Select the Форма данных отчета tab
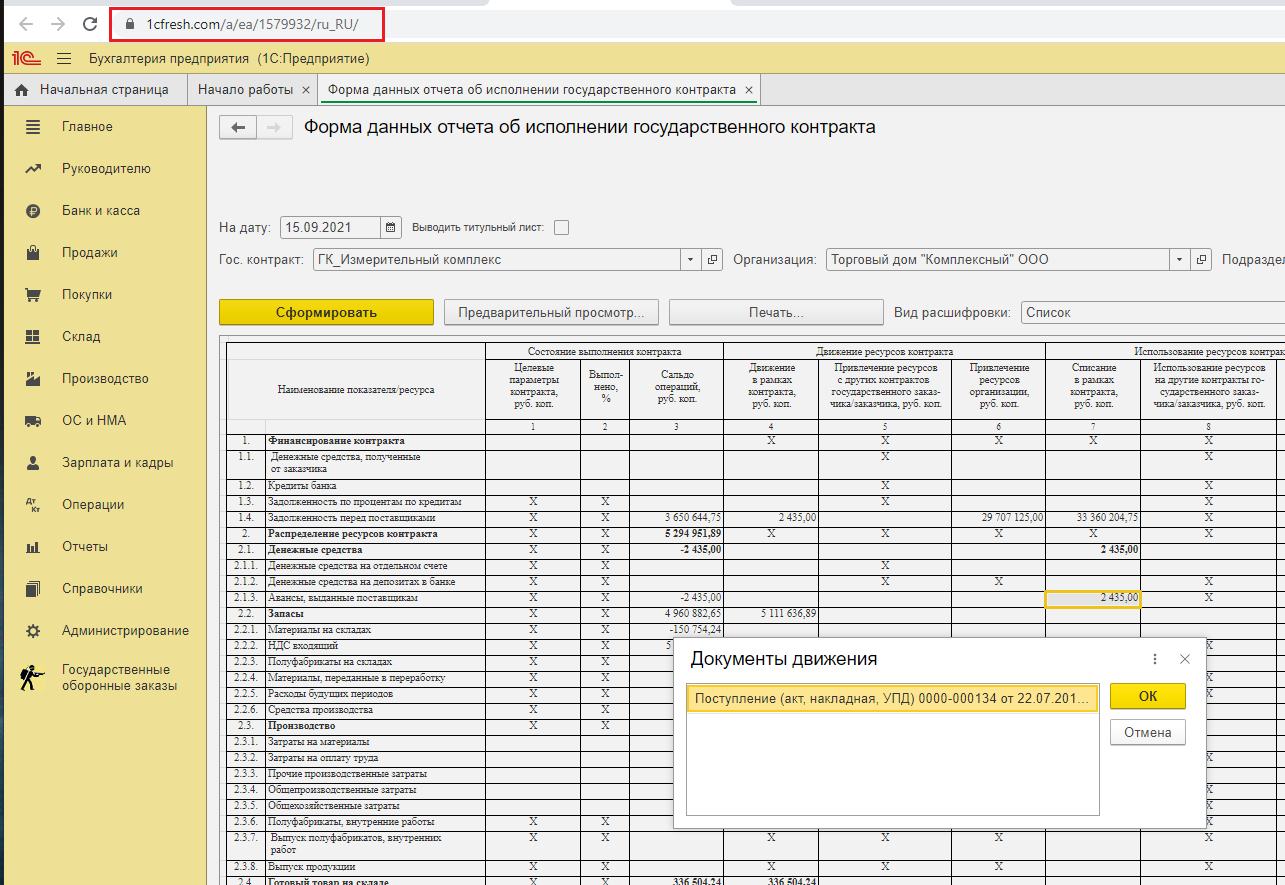 532,89
